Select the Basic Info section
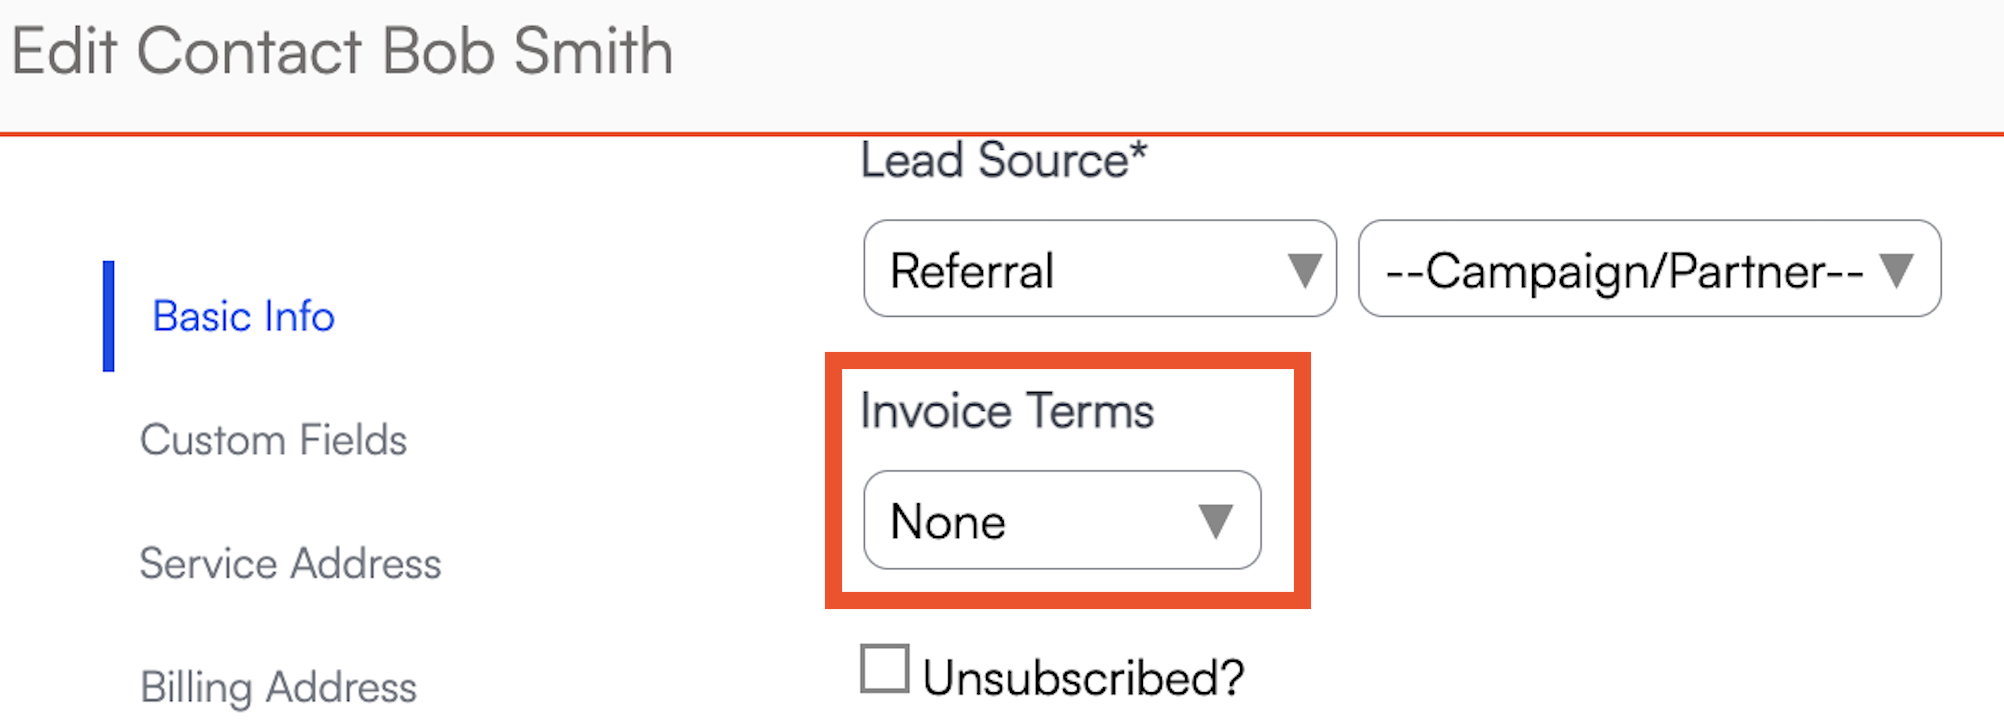The height and width of the screenshot is (726, 2004). 243,317
